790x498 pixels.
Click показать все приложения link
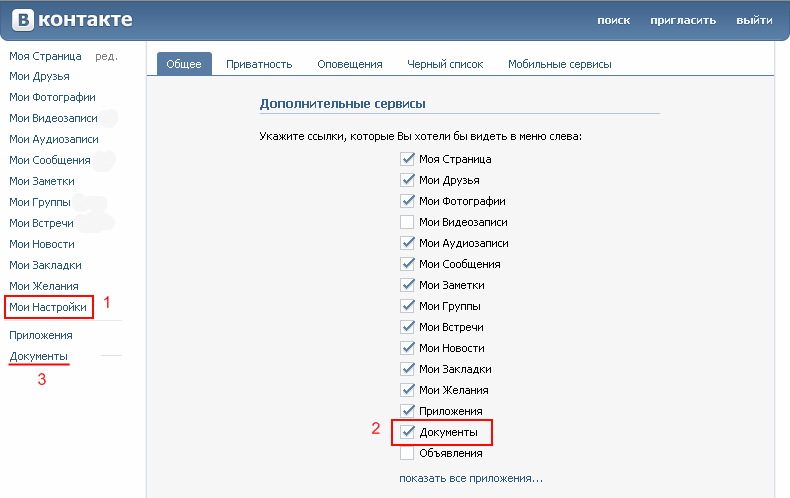click(471, 478)
